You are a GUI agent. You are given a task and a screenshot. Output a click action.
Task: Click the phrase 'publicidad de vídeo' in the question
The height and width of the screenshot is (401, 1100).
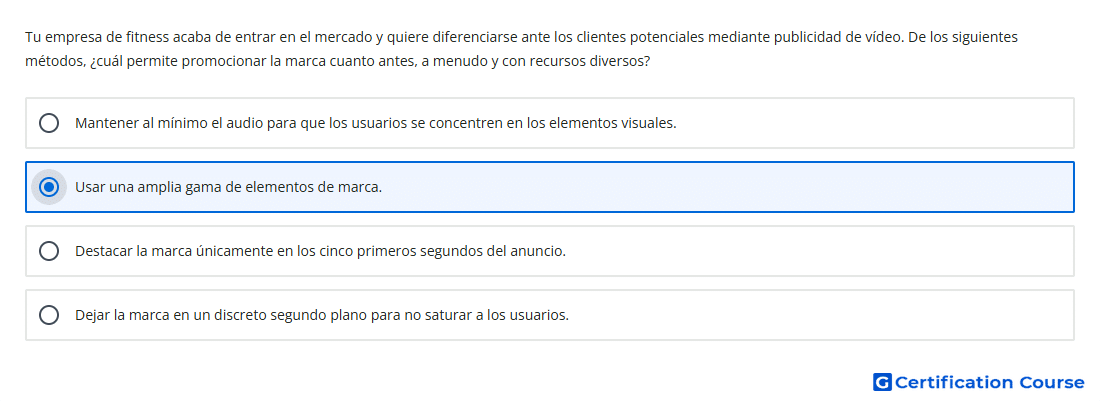[x=838, y=37]
